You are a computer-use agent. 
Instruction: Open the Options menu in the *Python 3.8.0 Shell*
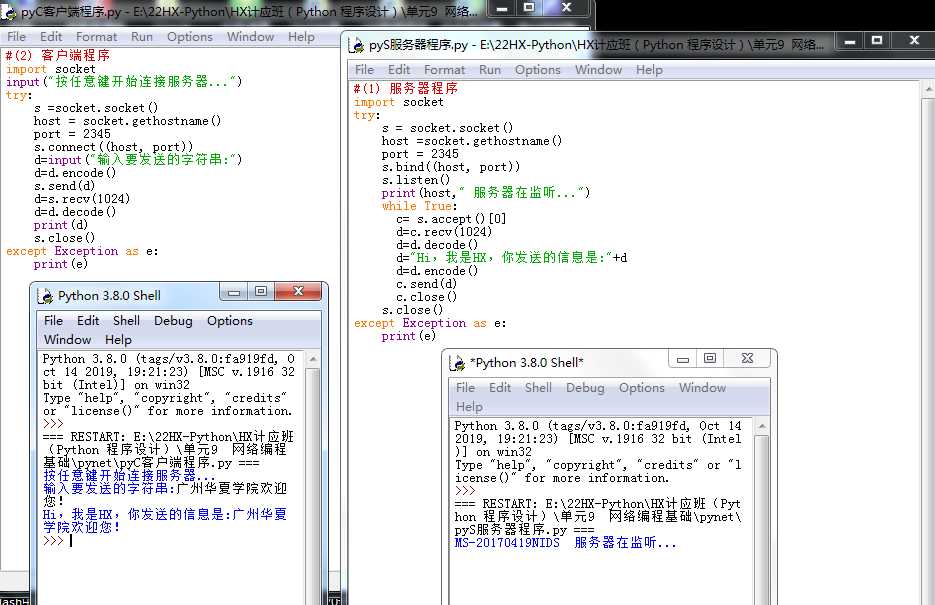[641, 388]
